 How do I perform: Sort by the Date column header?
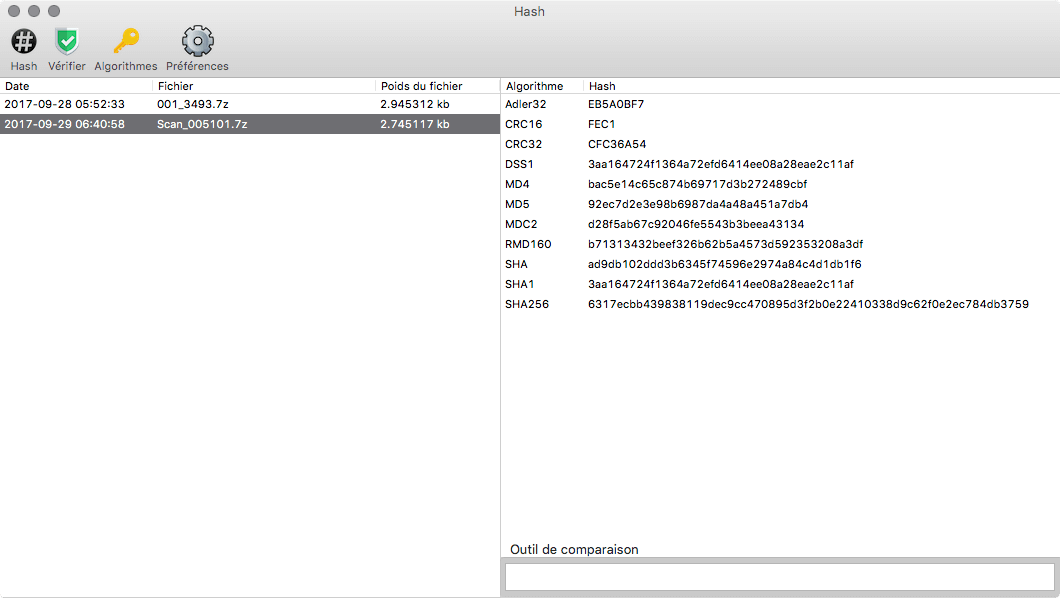(x=76, y=86)
